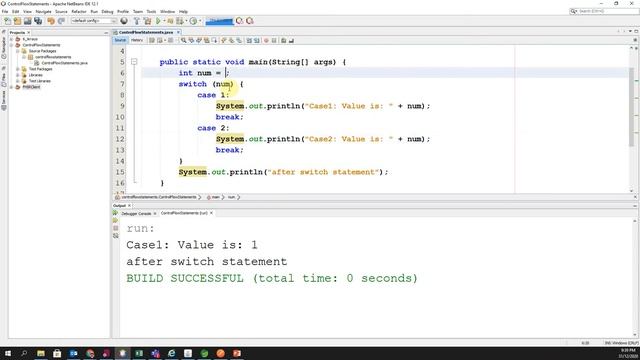This screenshot has height=360, width=640.
Task: Click the Debug Project icon
Action: 180,21
